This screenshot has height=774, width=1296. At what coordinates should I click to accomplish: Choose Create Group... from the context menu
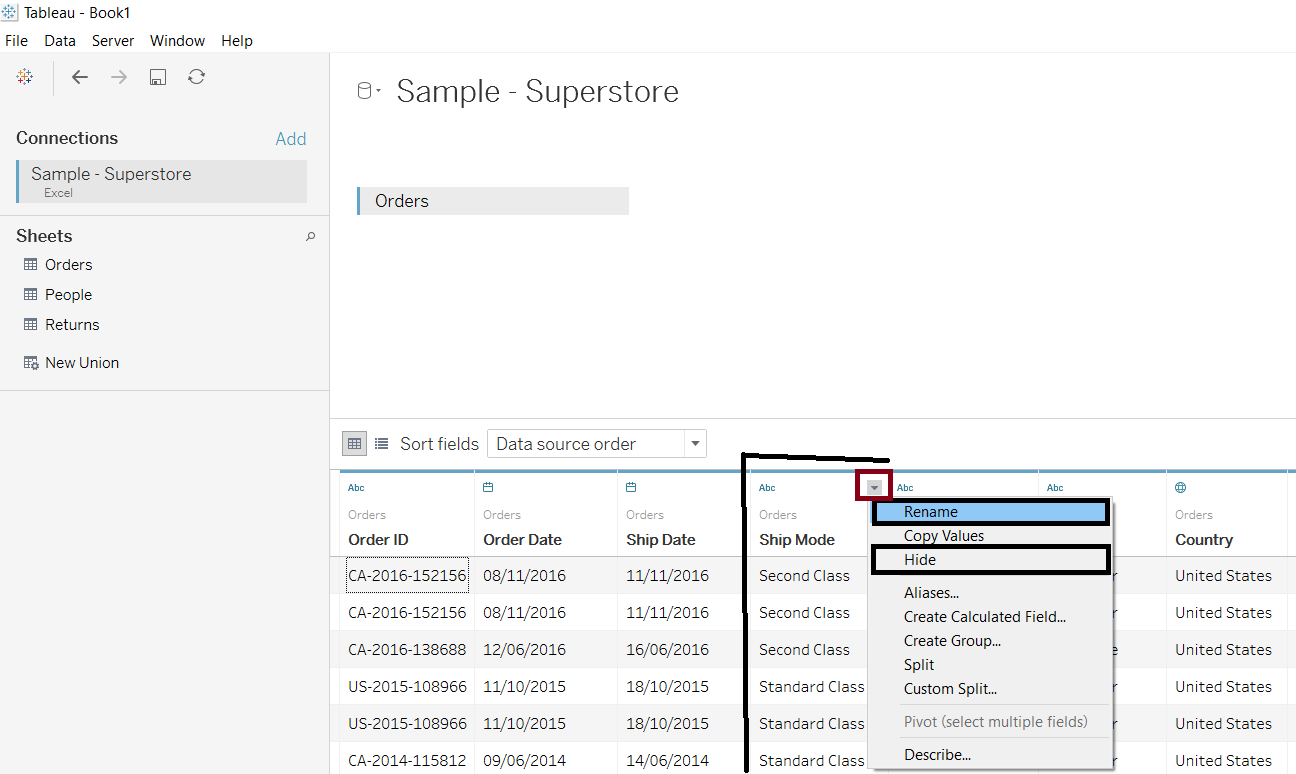991,641
